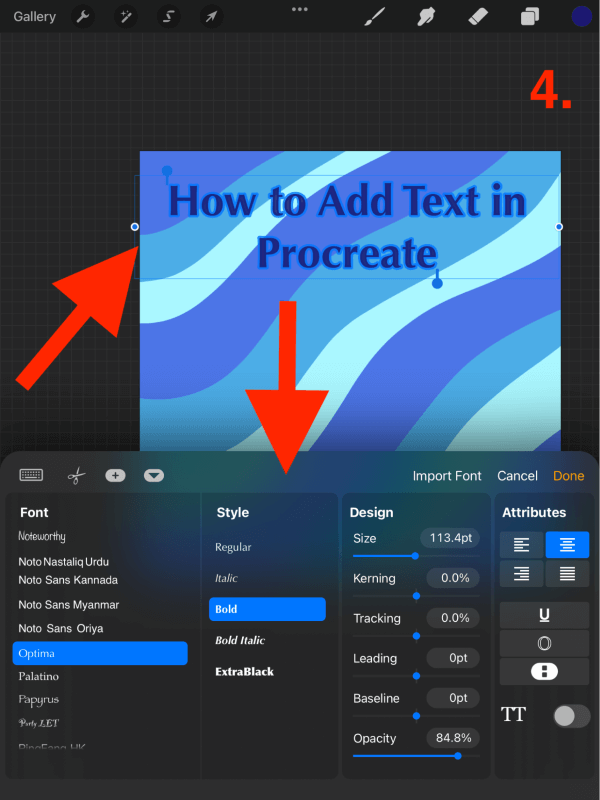The width and height of the screenshot is (600, 800).
Task: Tap the Tracking value 0.0%
Action: (x=453, y=618)
